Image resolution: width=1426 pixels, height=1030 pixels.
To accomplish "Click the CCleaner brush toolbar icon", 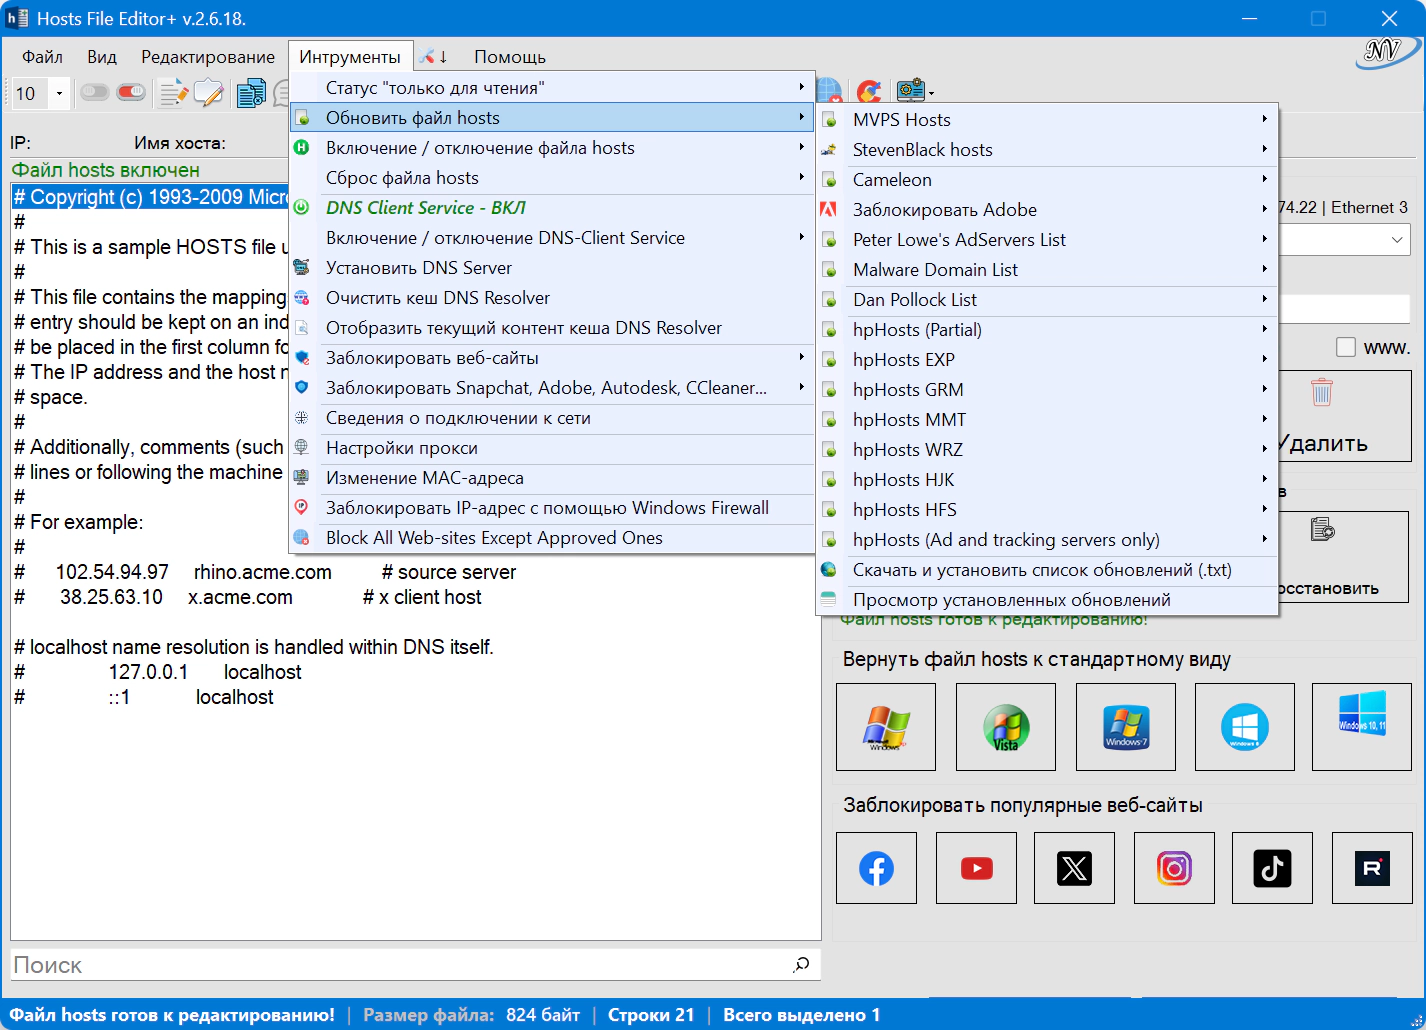I will click(869, 92).
